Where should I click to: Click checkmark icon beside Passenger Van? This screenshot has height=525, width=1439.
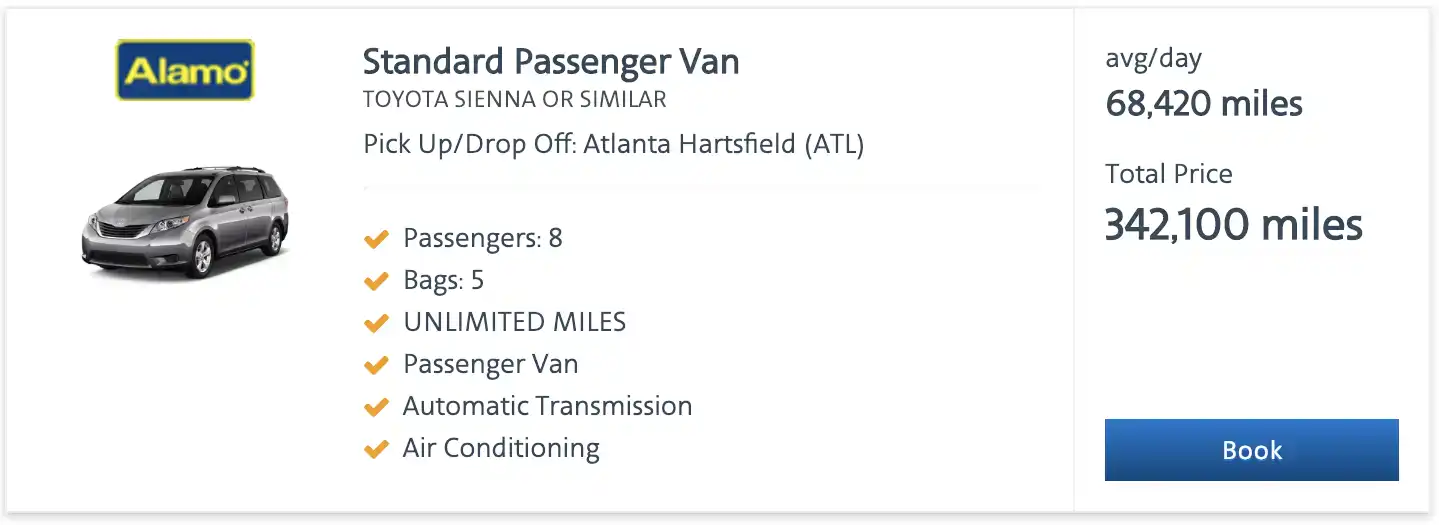[x=376, y=365]
